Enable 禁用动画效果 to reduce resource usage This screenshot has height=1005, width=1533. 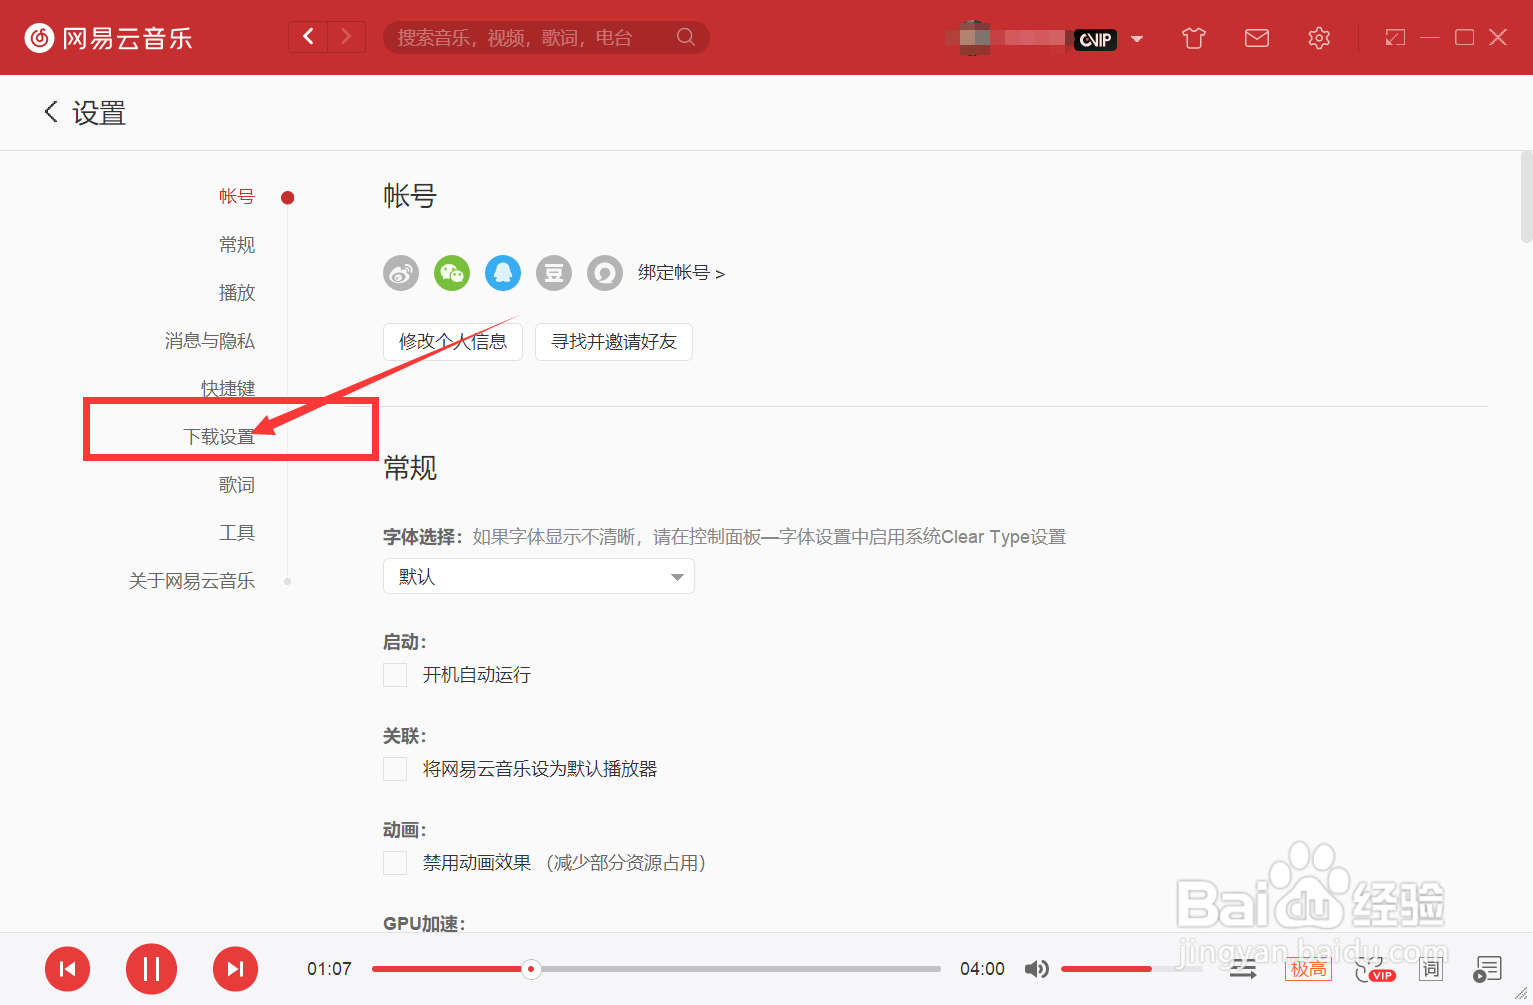click(x=394, y=862)
